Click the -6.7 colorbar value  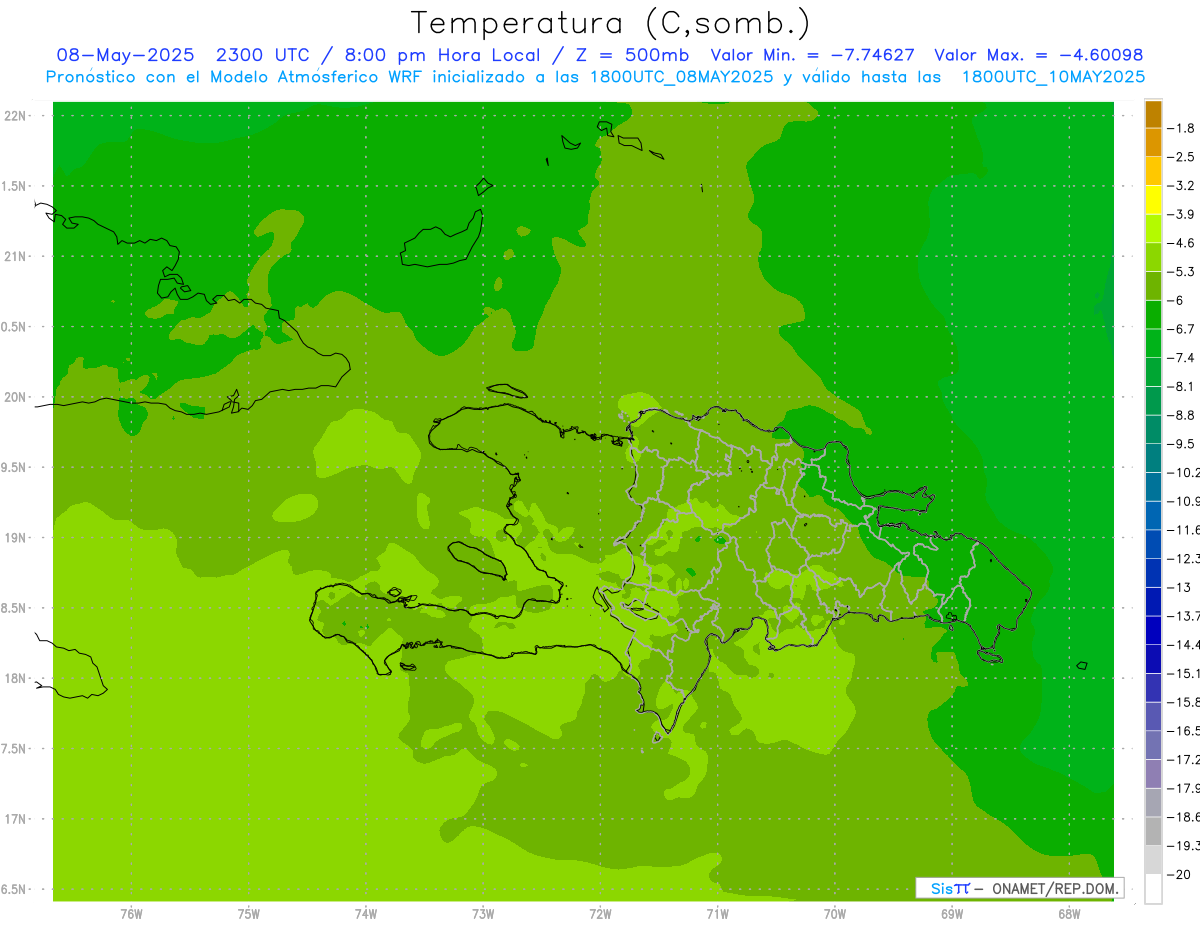(1182, 329)
